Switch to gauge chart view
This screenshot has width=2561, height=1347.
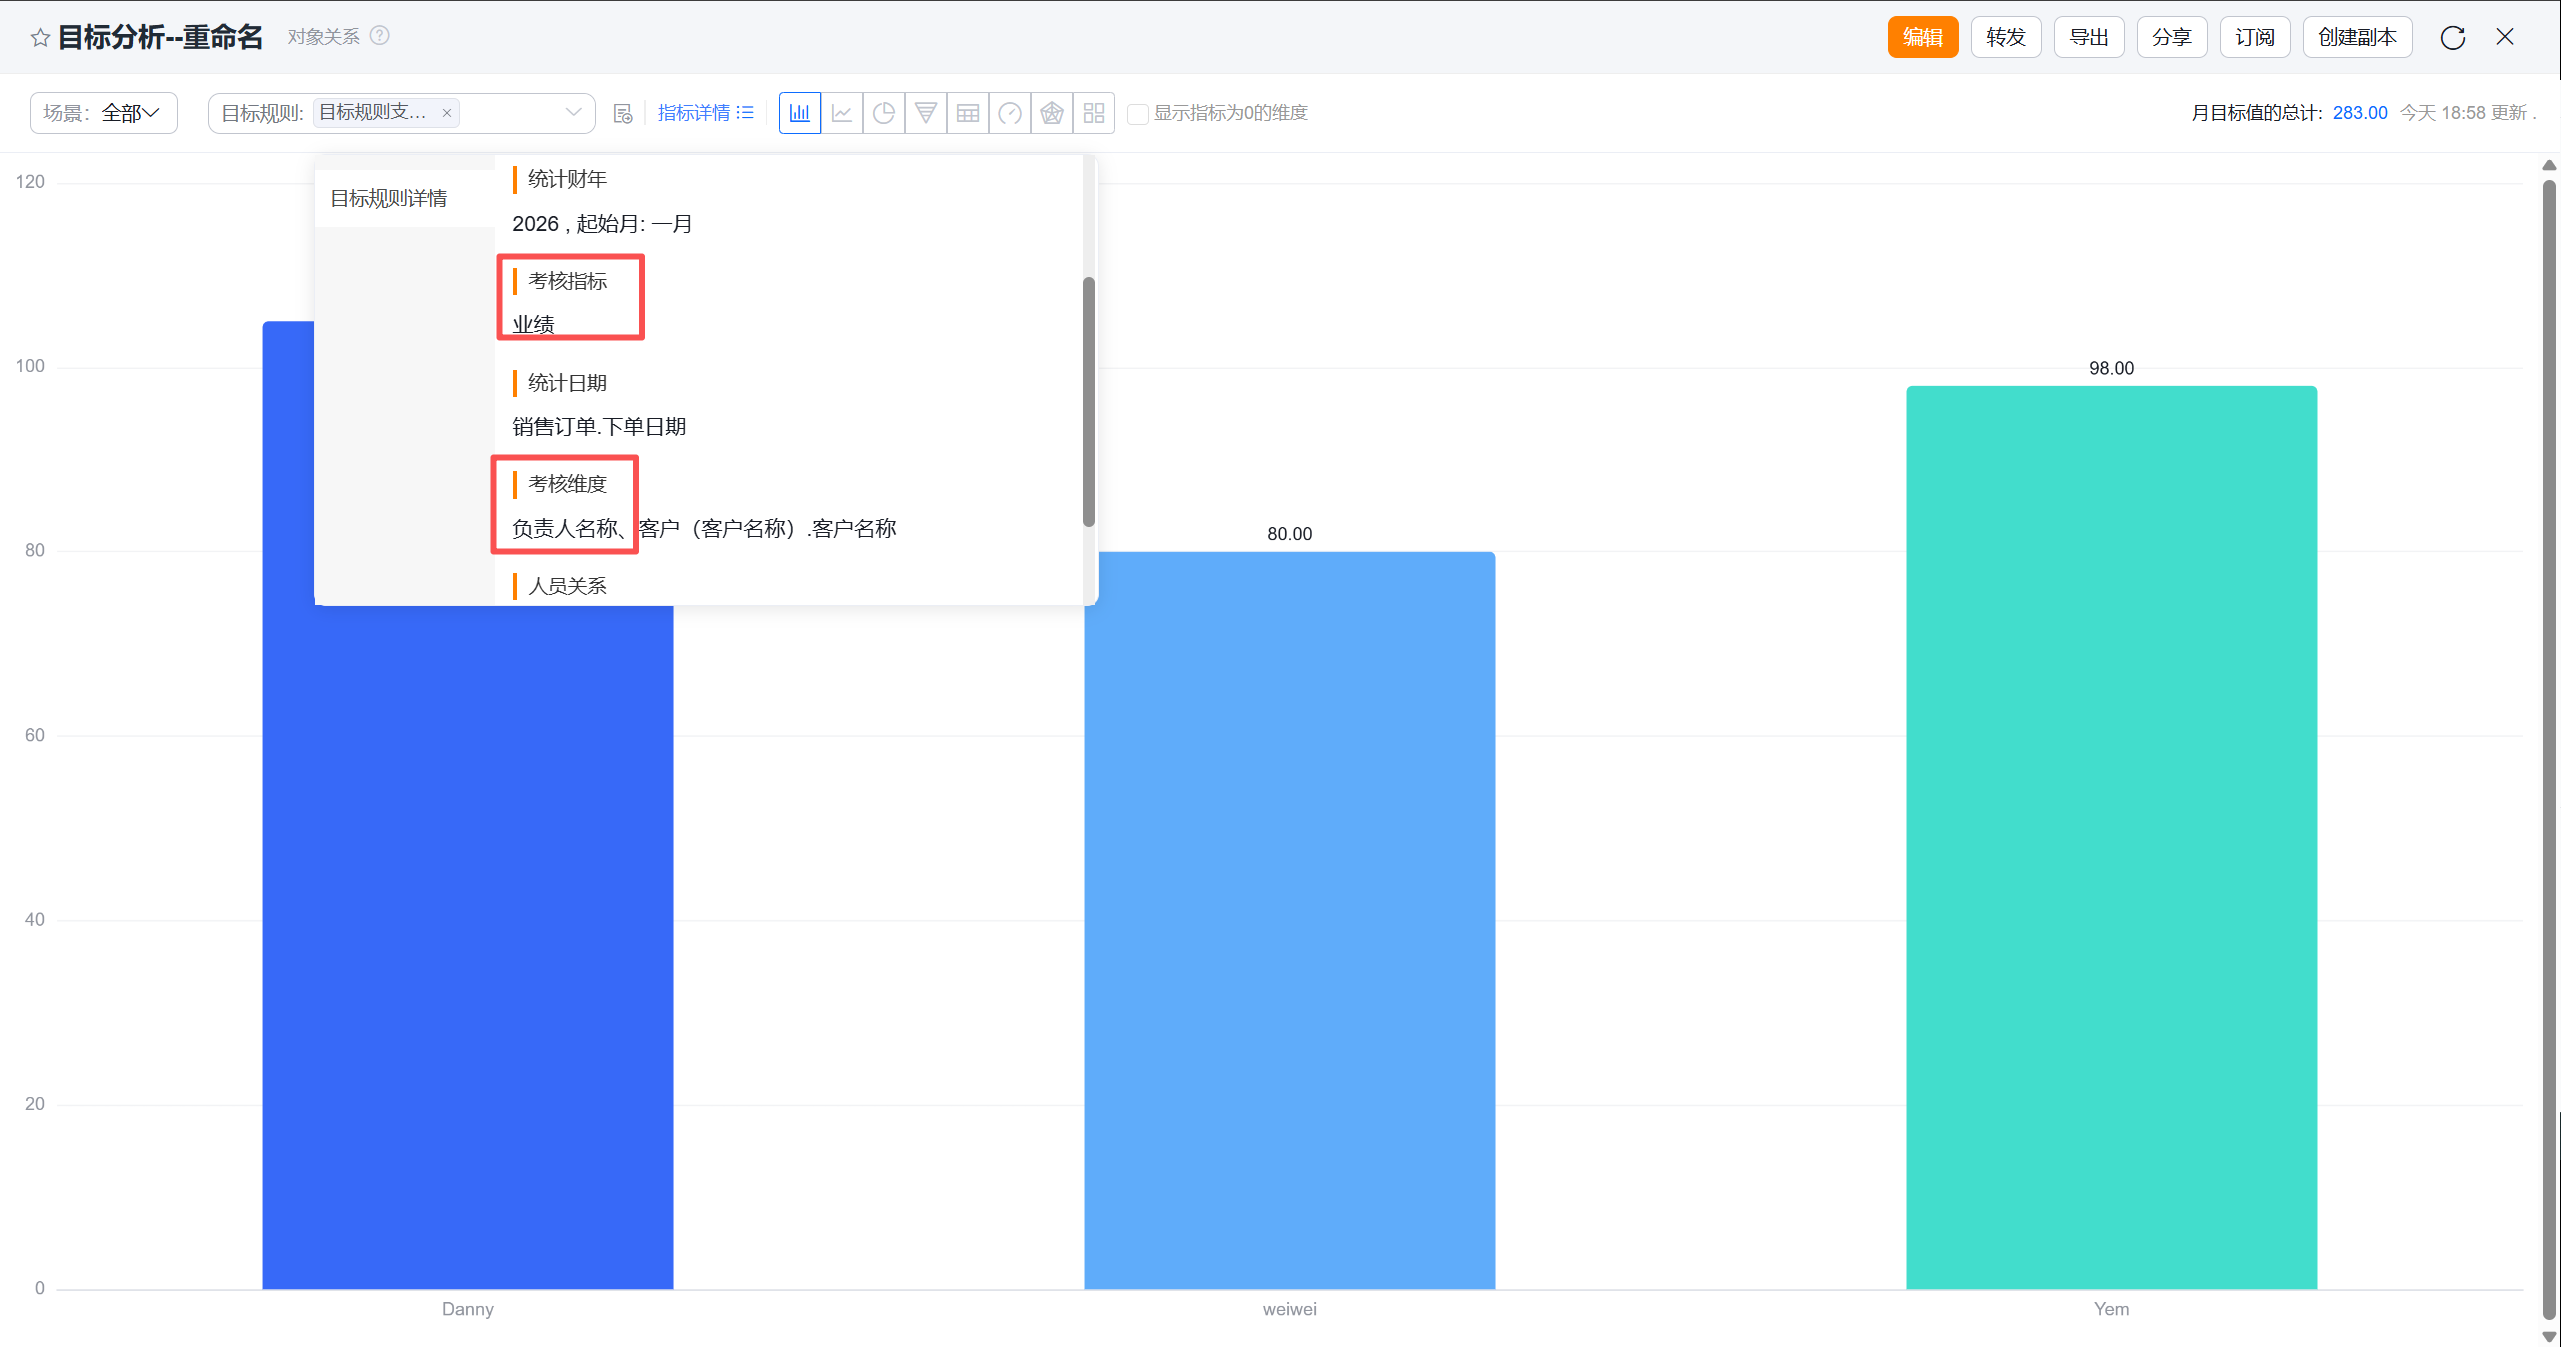[x=1010, y=113]
